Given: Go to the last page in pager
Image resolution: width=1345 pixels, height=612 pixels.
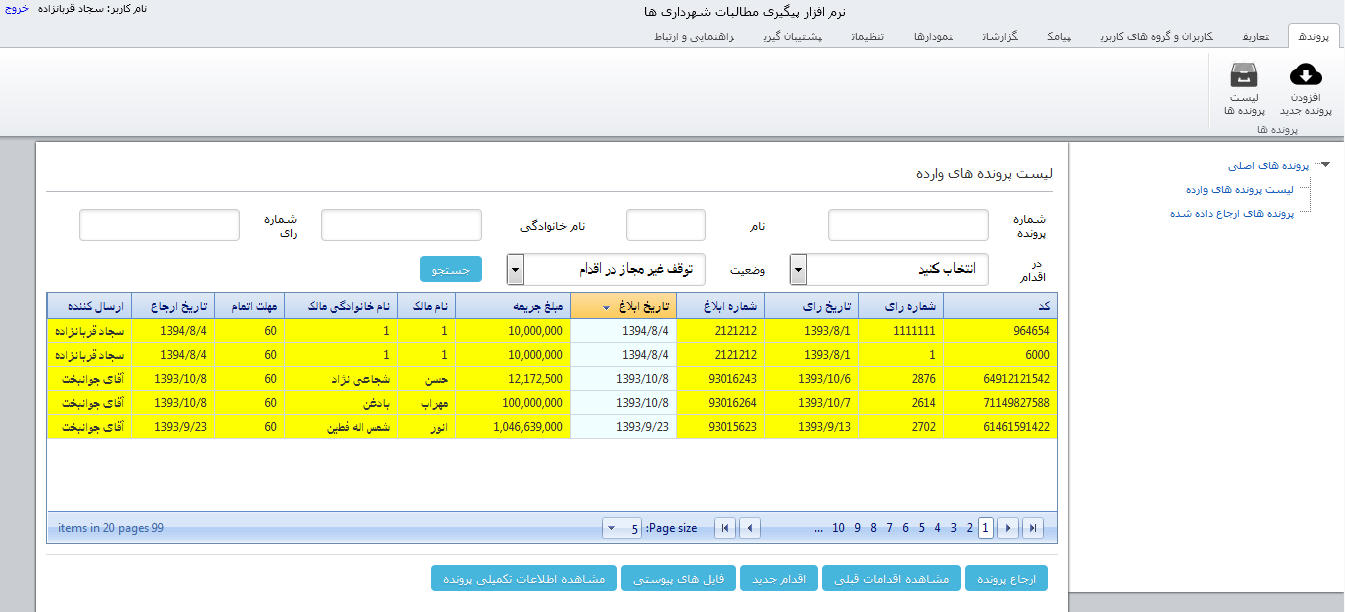Looking at the screenshot, I should [1033, 528].
